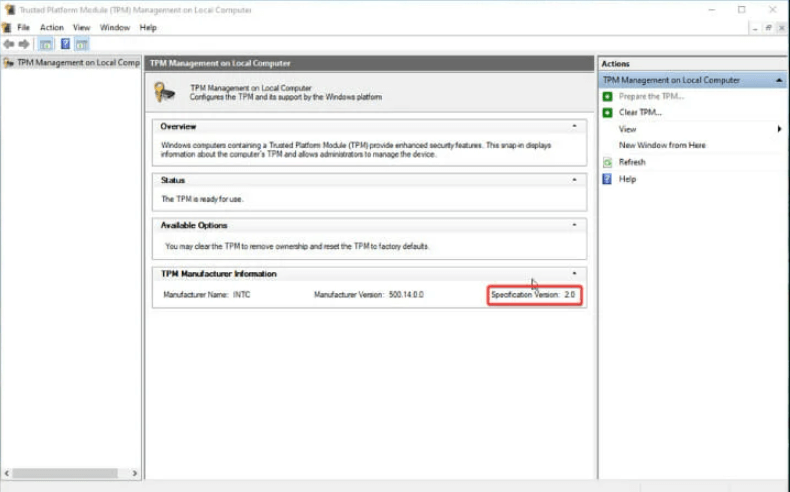Open the File menu
This screenshot has width=790, height=492.
pyautogui.click(x=24, y=28)
